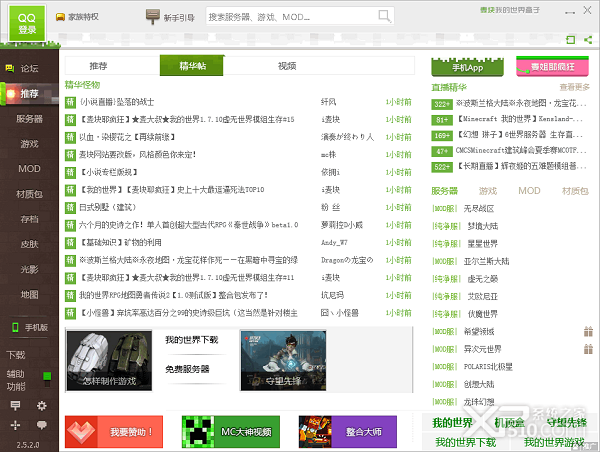Image resolution: width=600 pixels, height=452 pixels.
Task: Open MOD in the left sidebar
Action: coord(29,169)
